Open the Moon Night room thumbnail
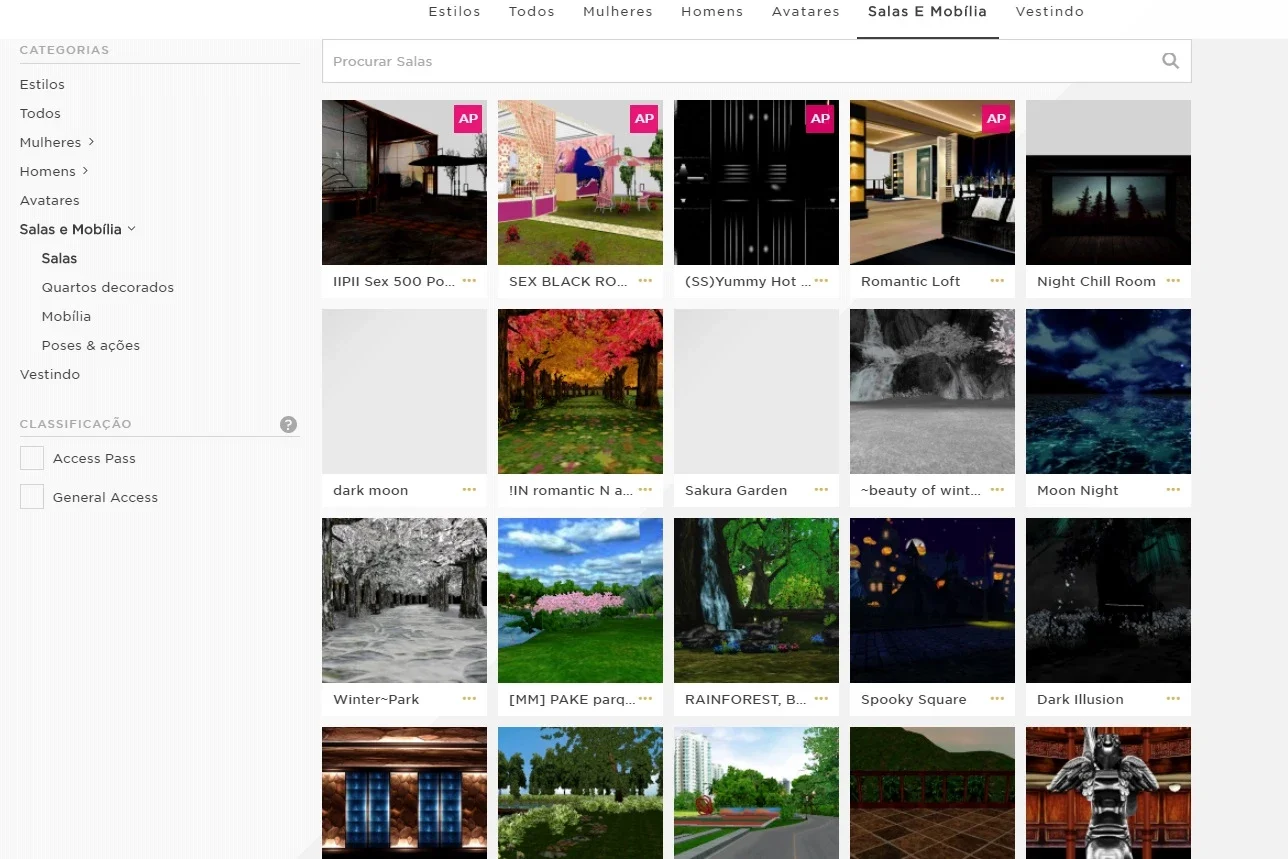Viewport: 1288px width, 859px height. point(1108,391)
